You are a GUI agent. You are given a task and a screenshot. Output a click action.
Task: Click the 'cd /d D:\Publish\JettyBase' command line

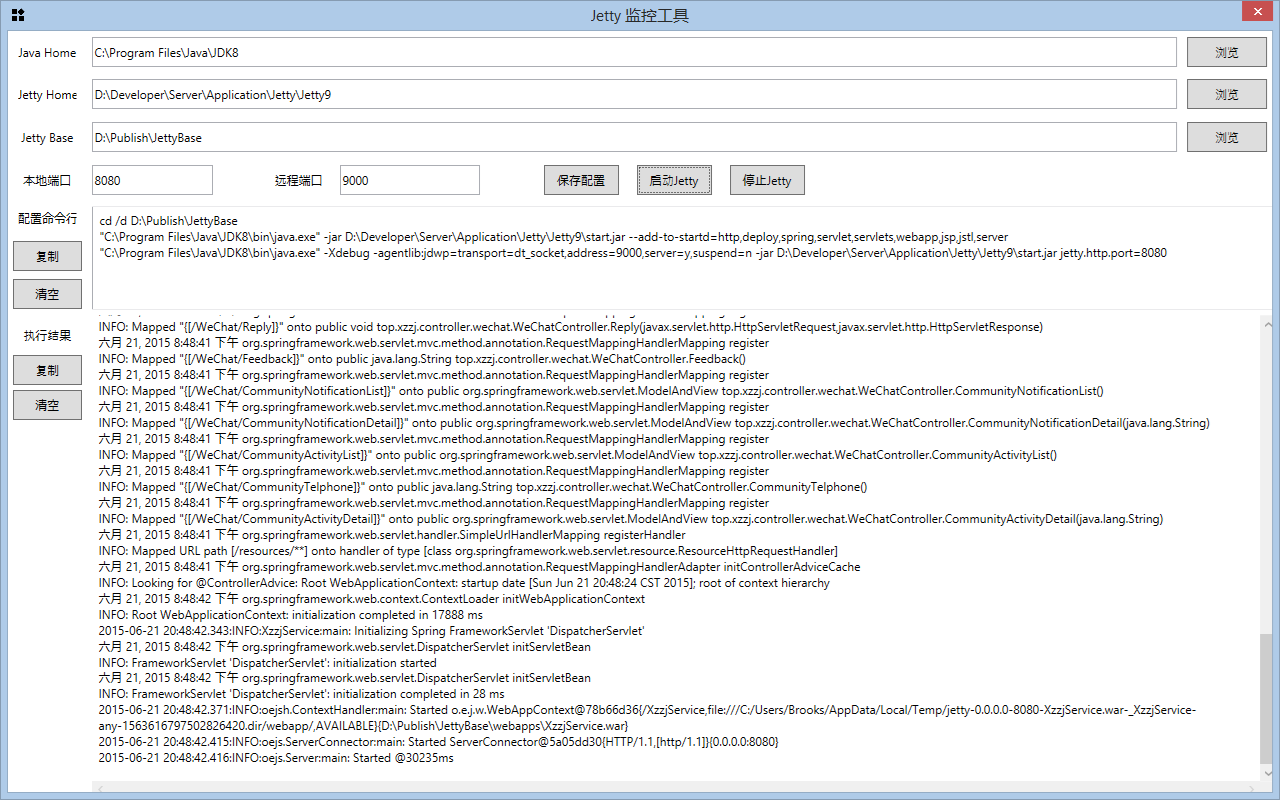tap(168, 221)
